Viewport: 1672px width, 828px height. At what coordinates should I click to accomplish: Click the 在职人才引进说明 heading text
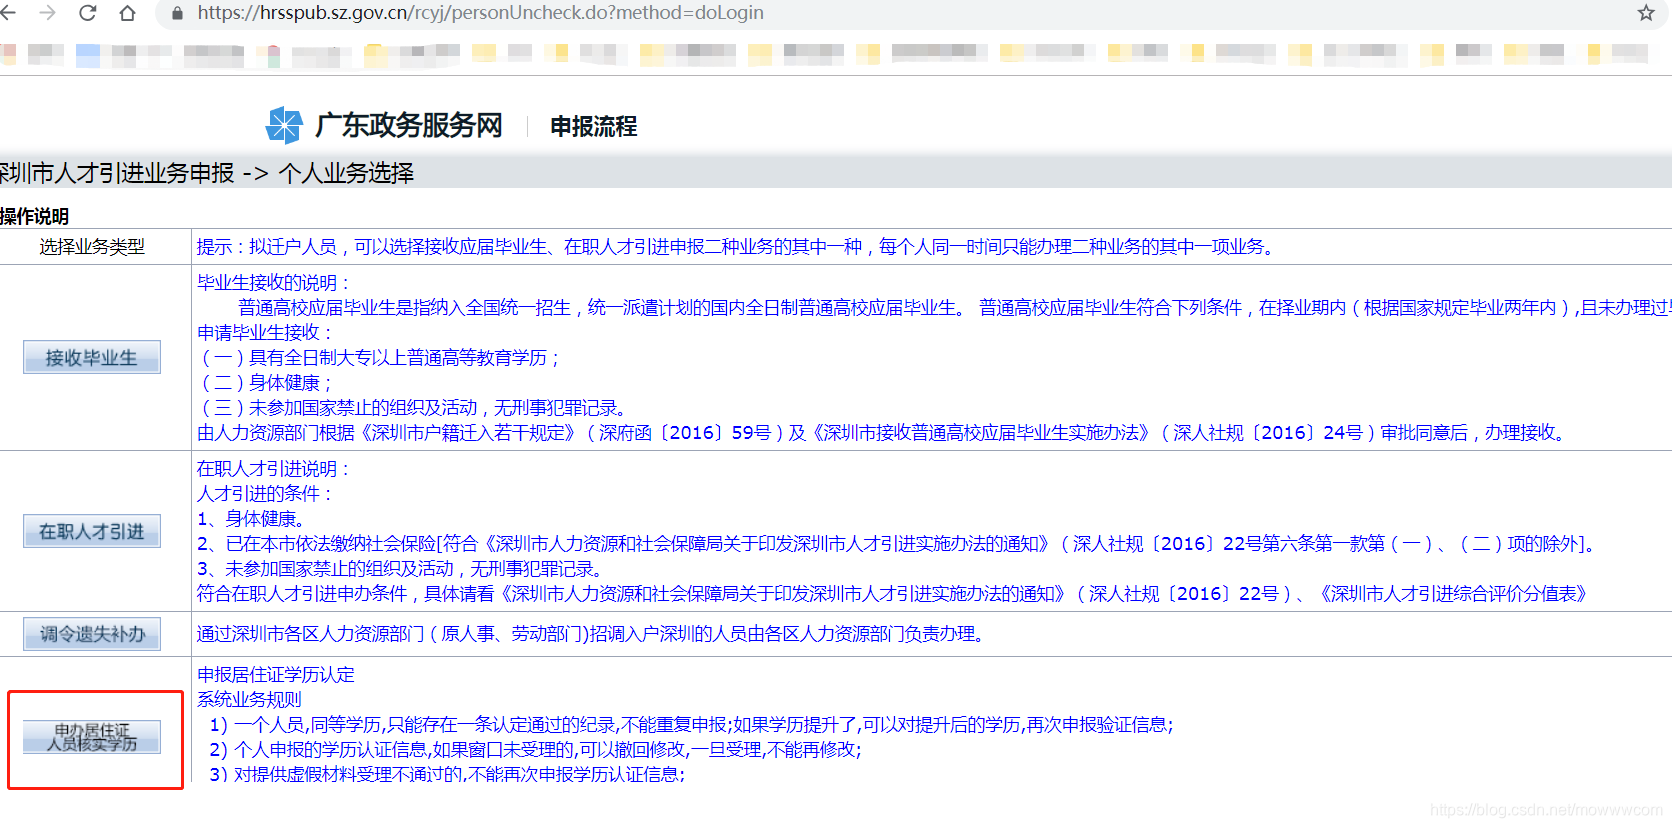coord(274,469)
